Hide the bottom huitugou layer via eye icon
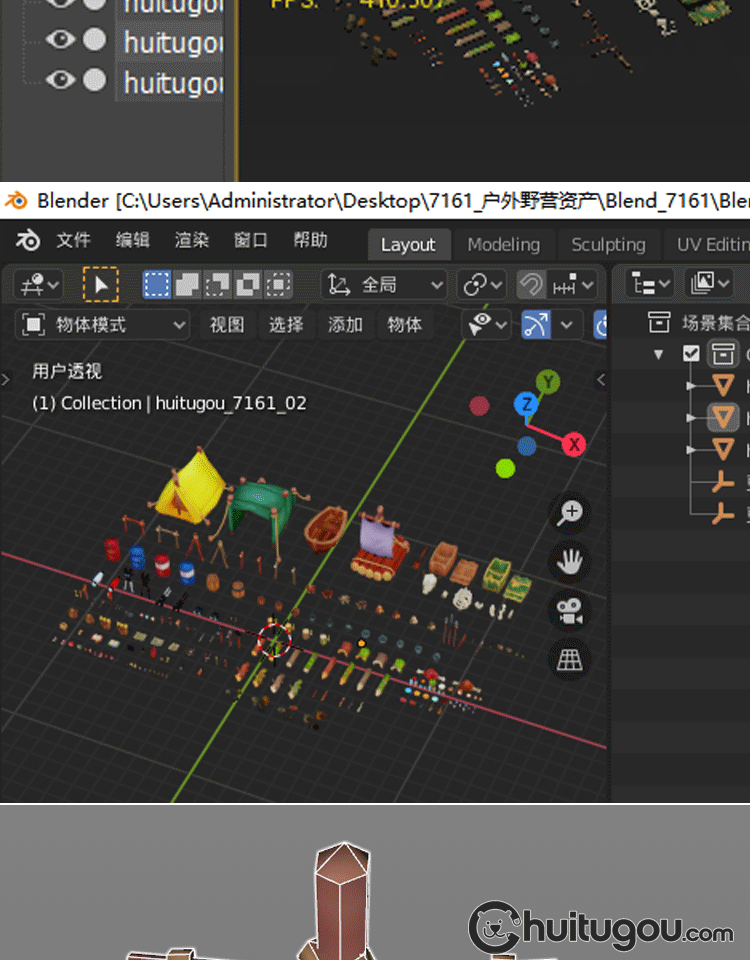 [61, 80]
